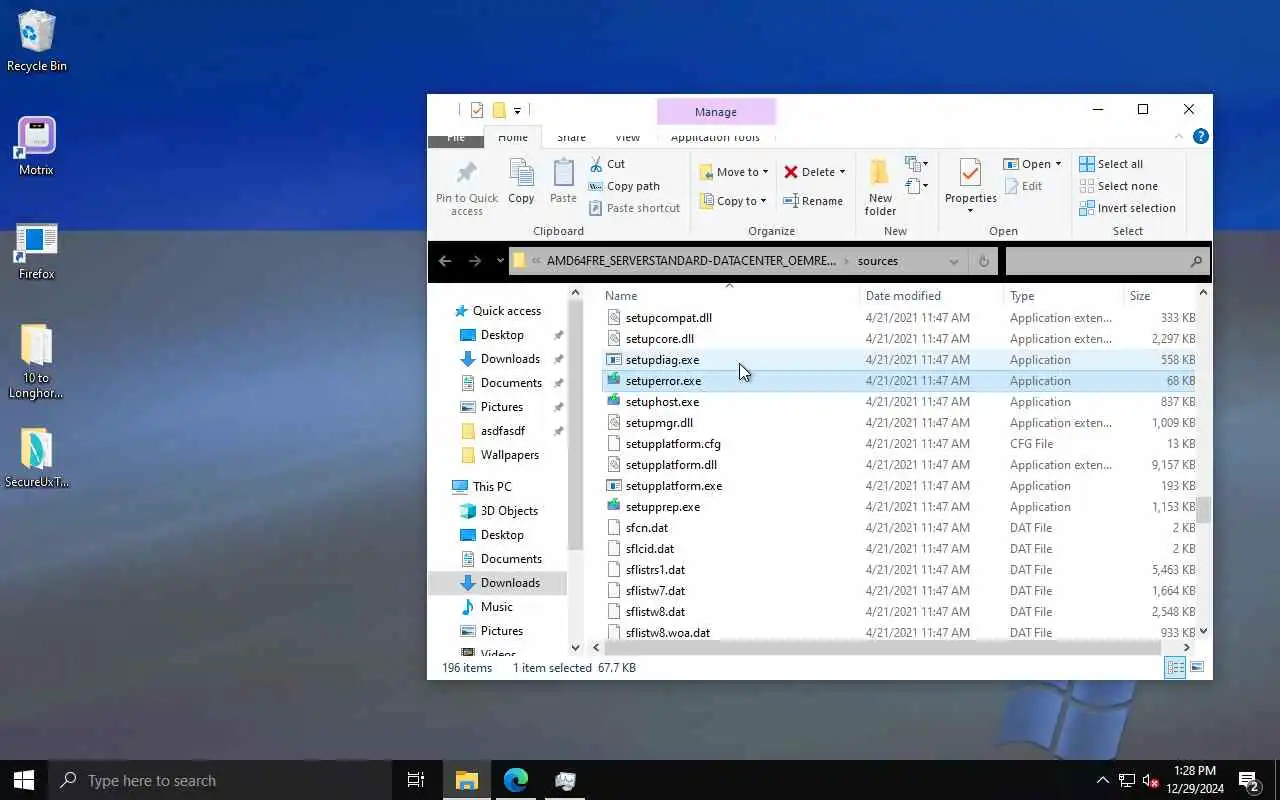Click Pin to Quick access icon
The width and height of the screenshot is (1280, 800).
[x=466, y=187]
